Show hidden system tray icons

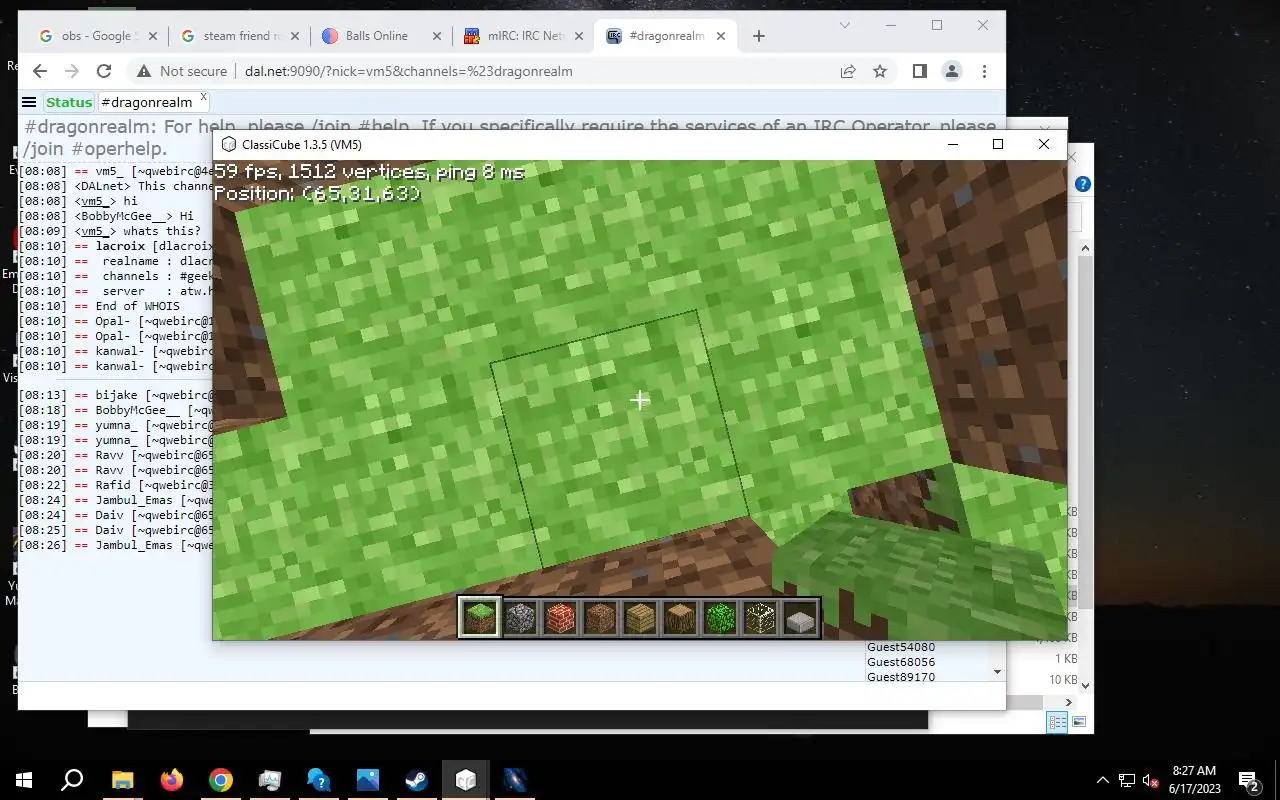[1103, 780]
